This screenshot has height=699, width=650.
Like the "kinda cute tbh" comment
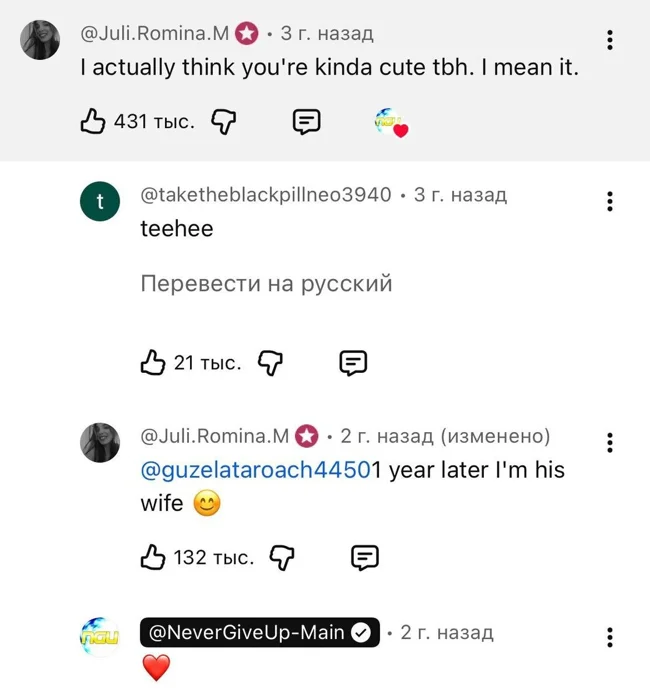[93, 122]
